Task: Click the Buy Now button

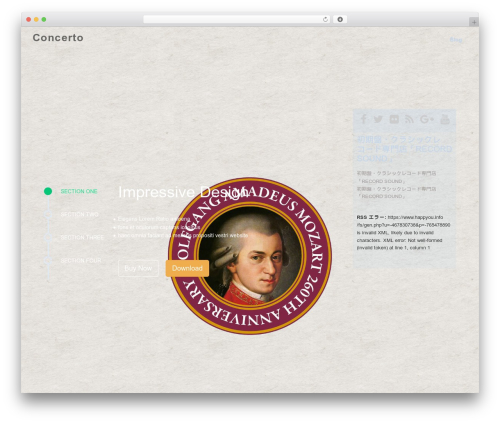Action: [x=138, y=268]
